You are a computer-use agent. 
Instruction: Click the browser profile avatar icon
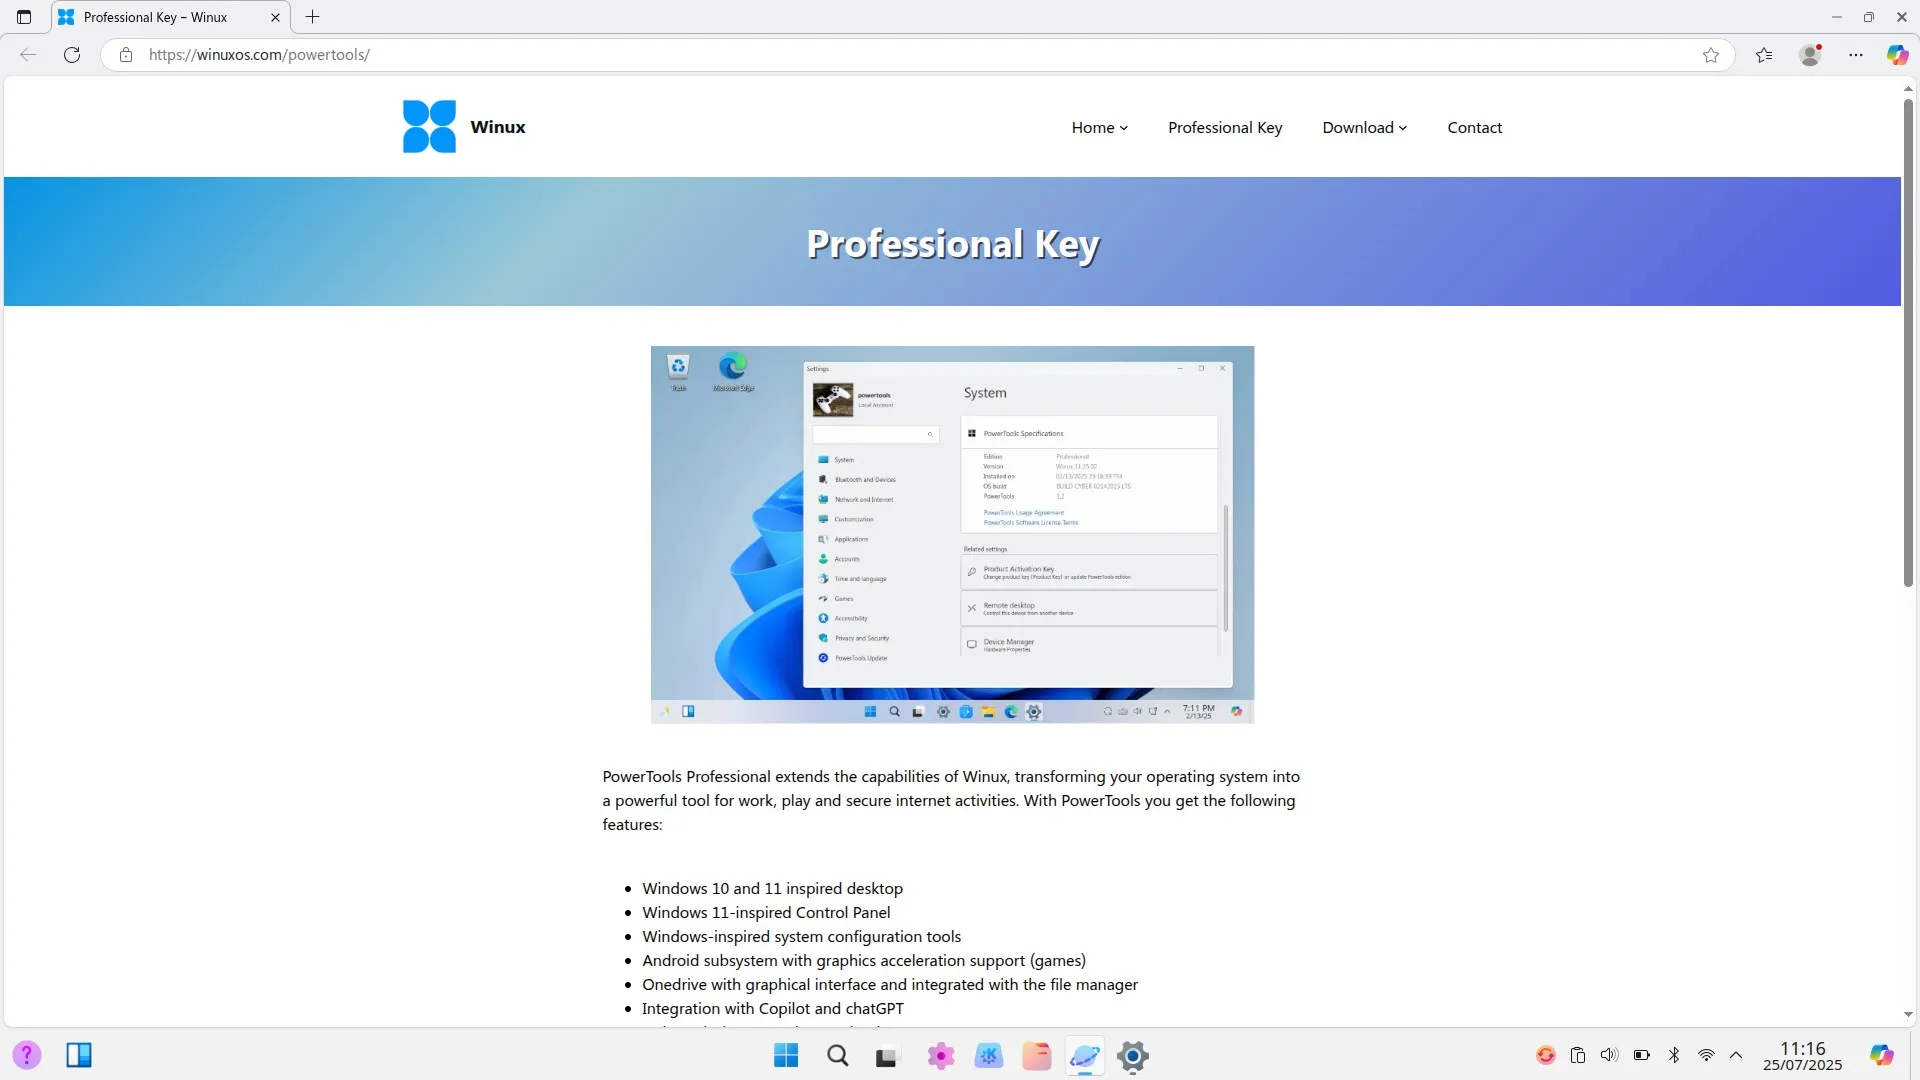[1810, 55]
